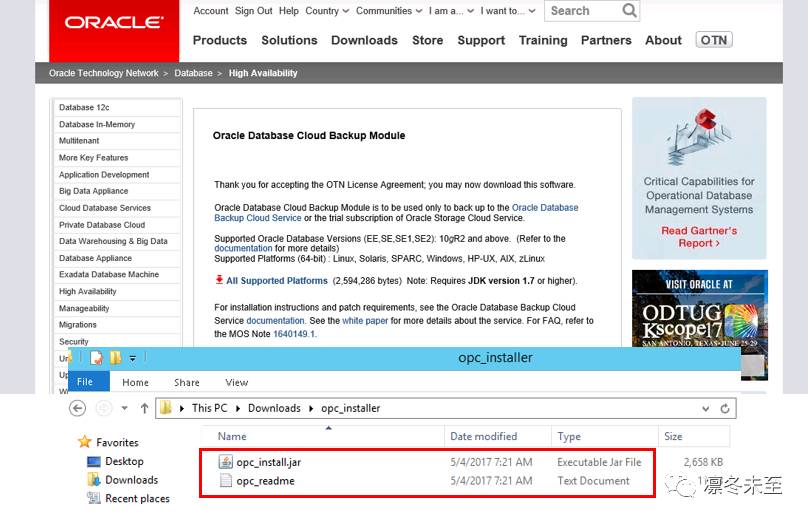This screenshot has height=520, width=808.
Task: Click the search magnifier icon
Action: click(629, 10)
